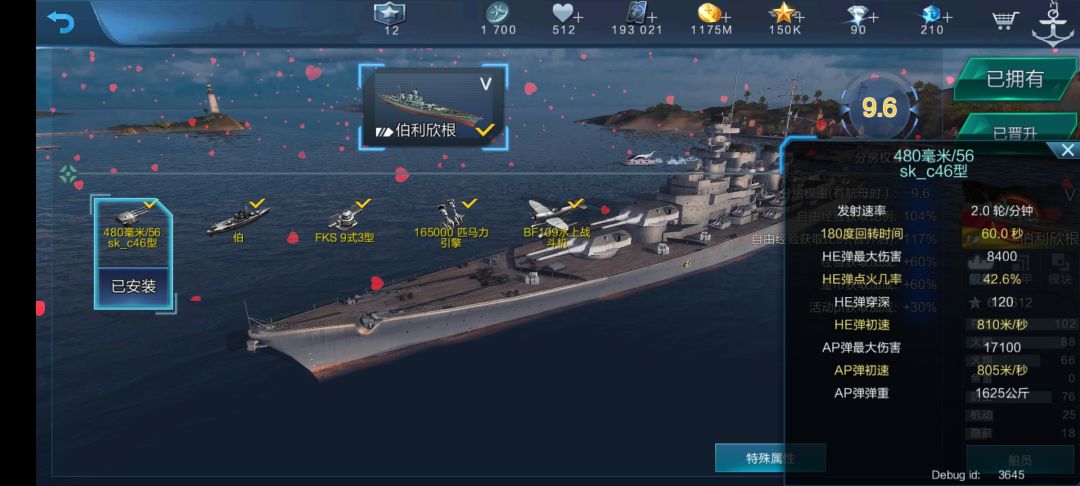Screen dimensions: 1080x486
Task: Open the 特殊属性 special attributes tab
Action: click(770, 458)
